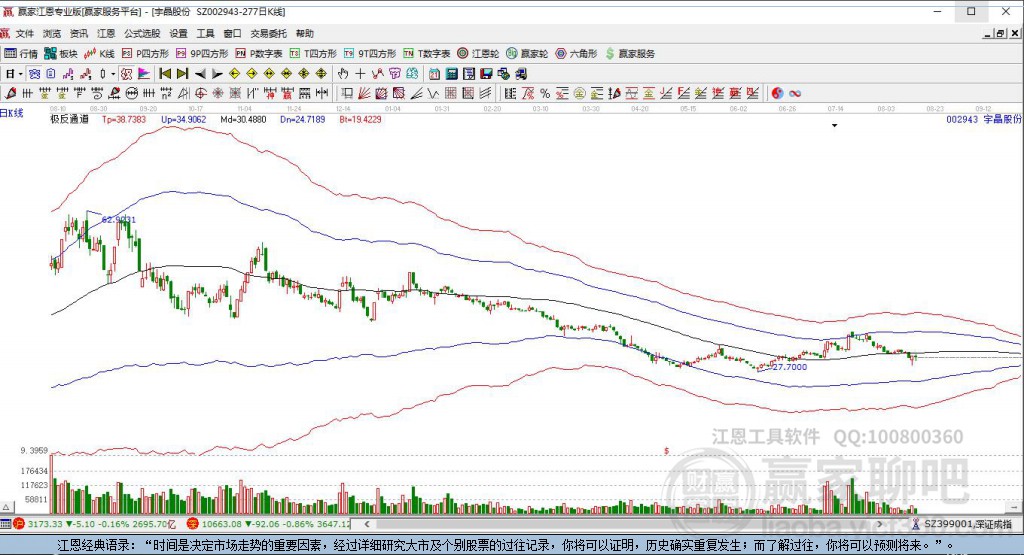
Task: Select the crosshair cursor tool
Action: [360, 74]
